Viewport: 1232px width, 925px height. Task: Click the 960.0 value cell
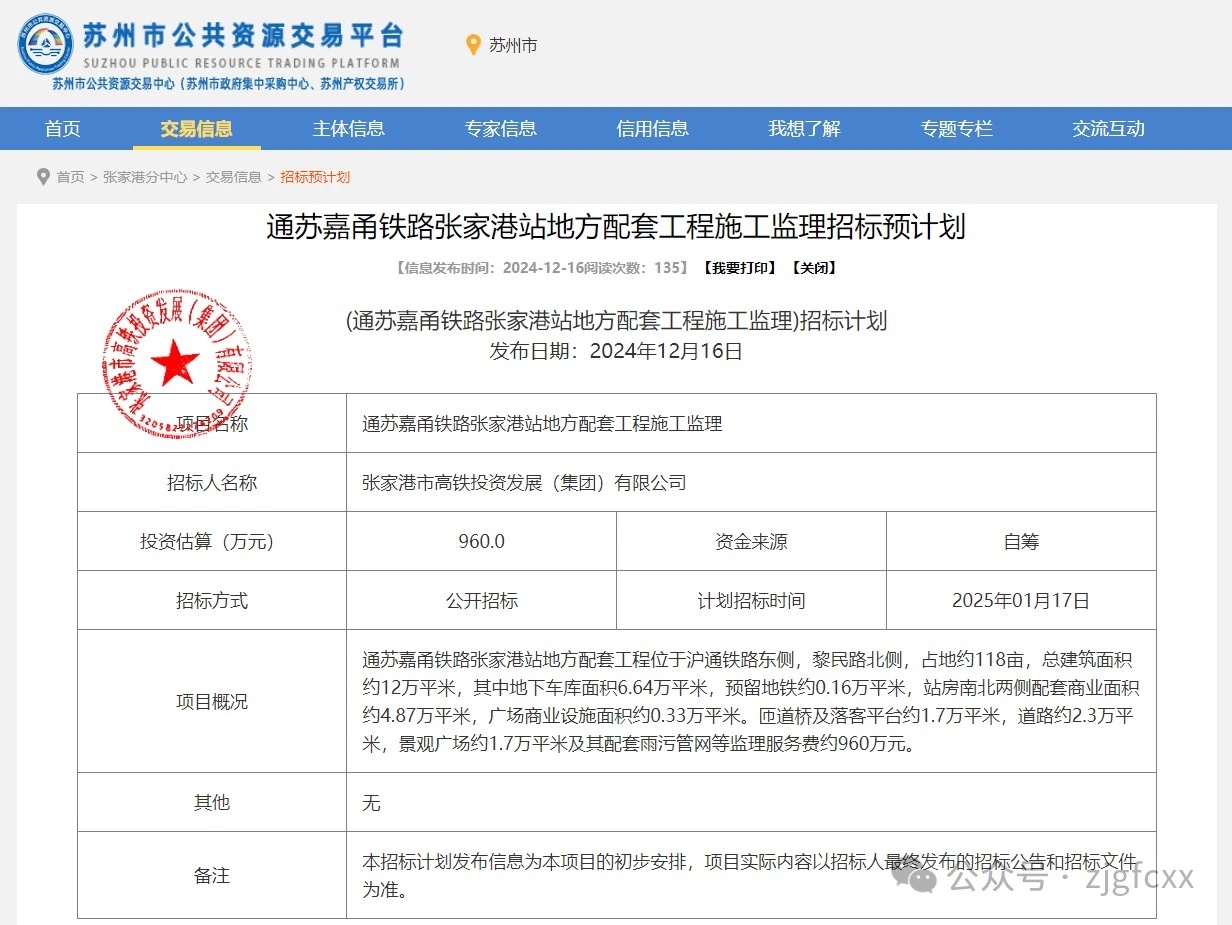(482, 542)
